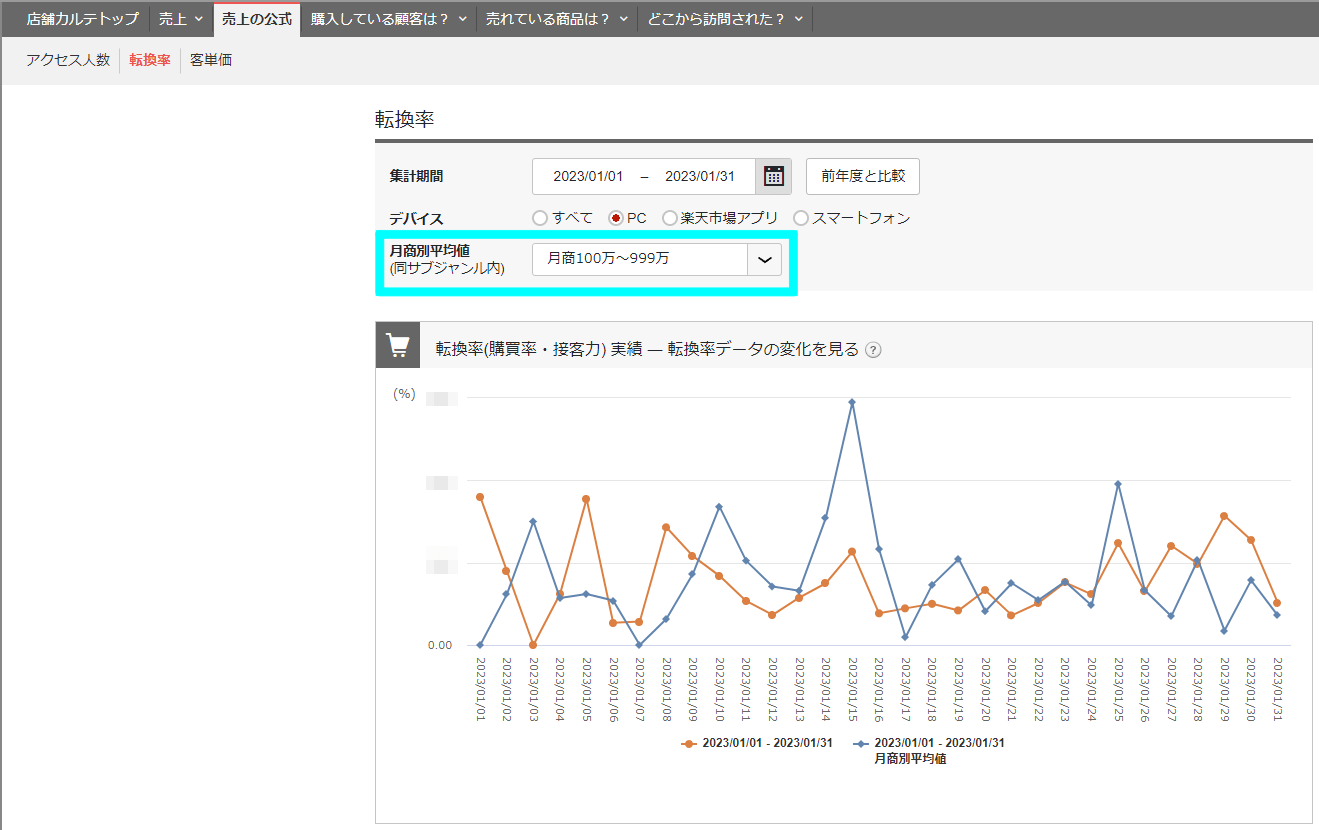Switch to 客単価 sub-tab
1319x830 pixels.
[211, 60]
